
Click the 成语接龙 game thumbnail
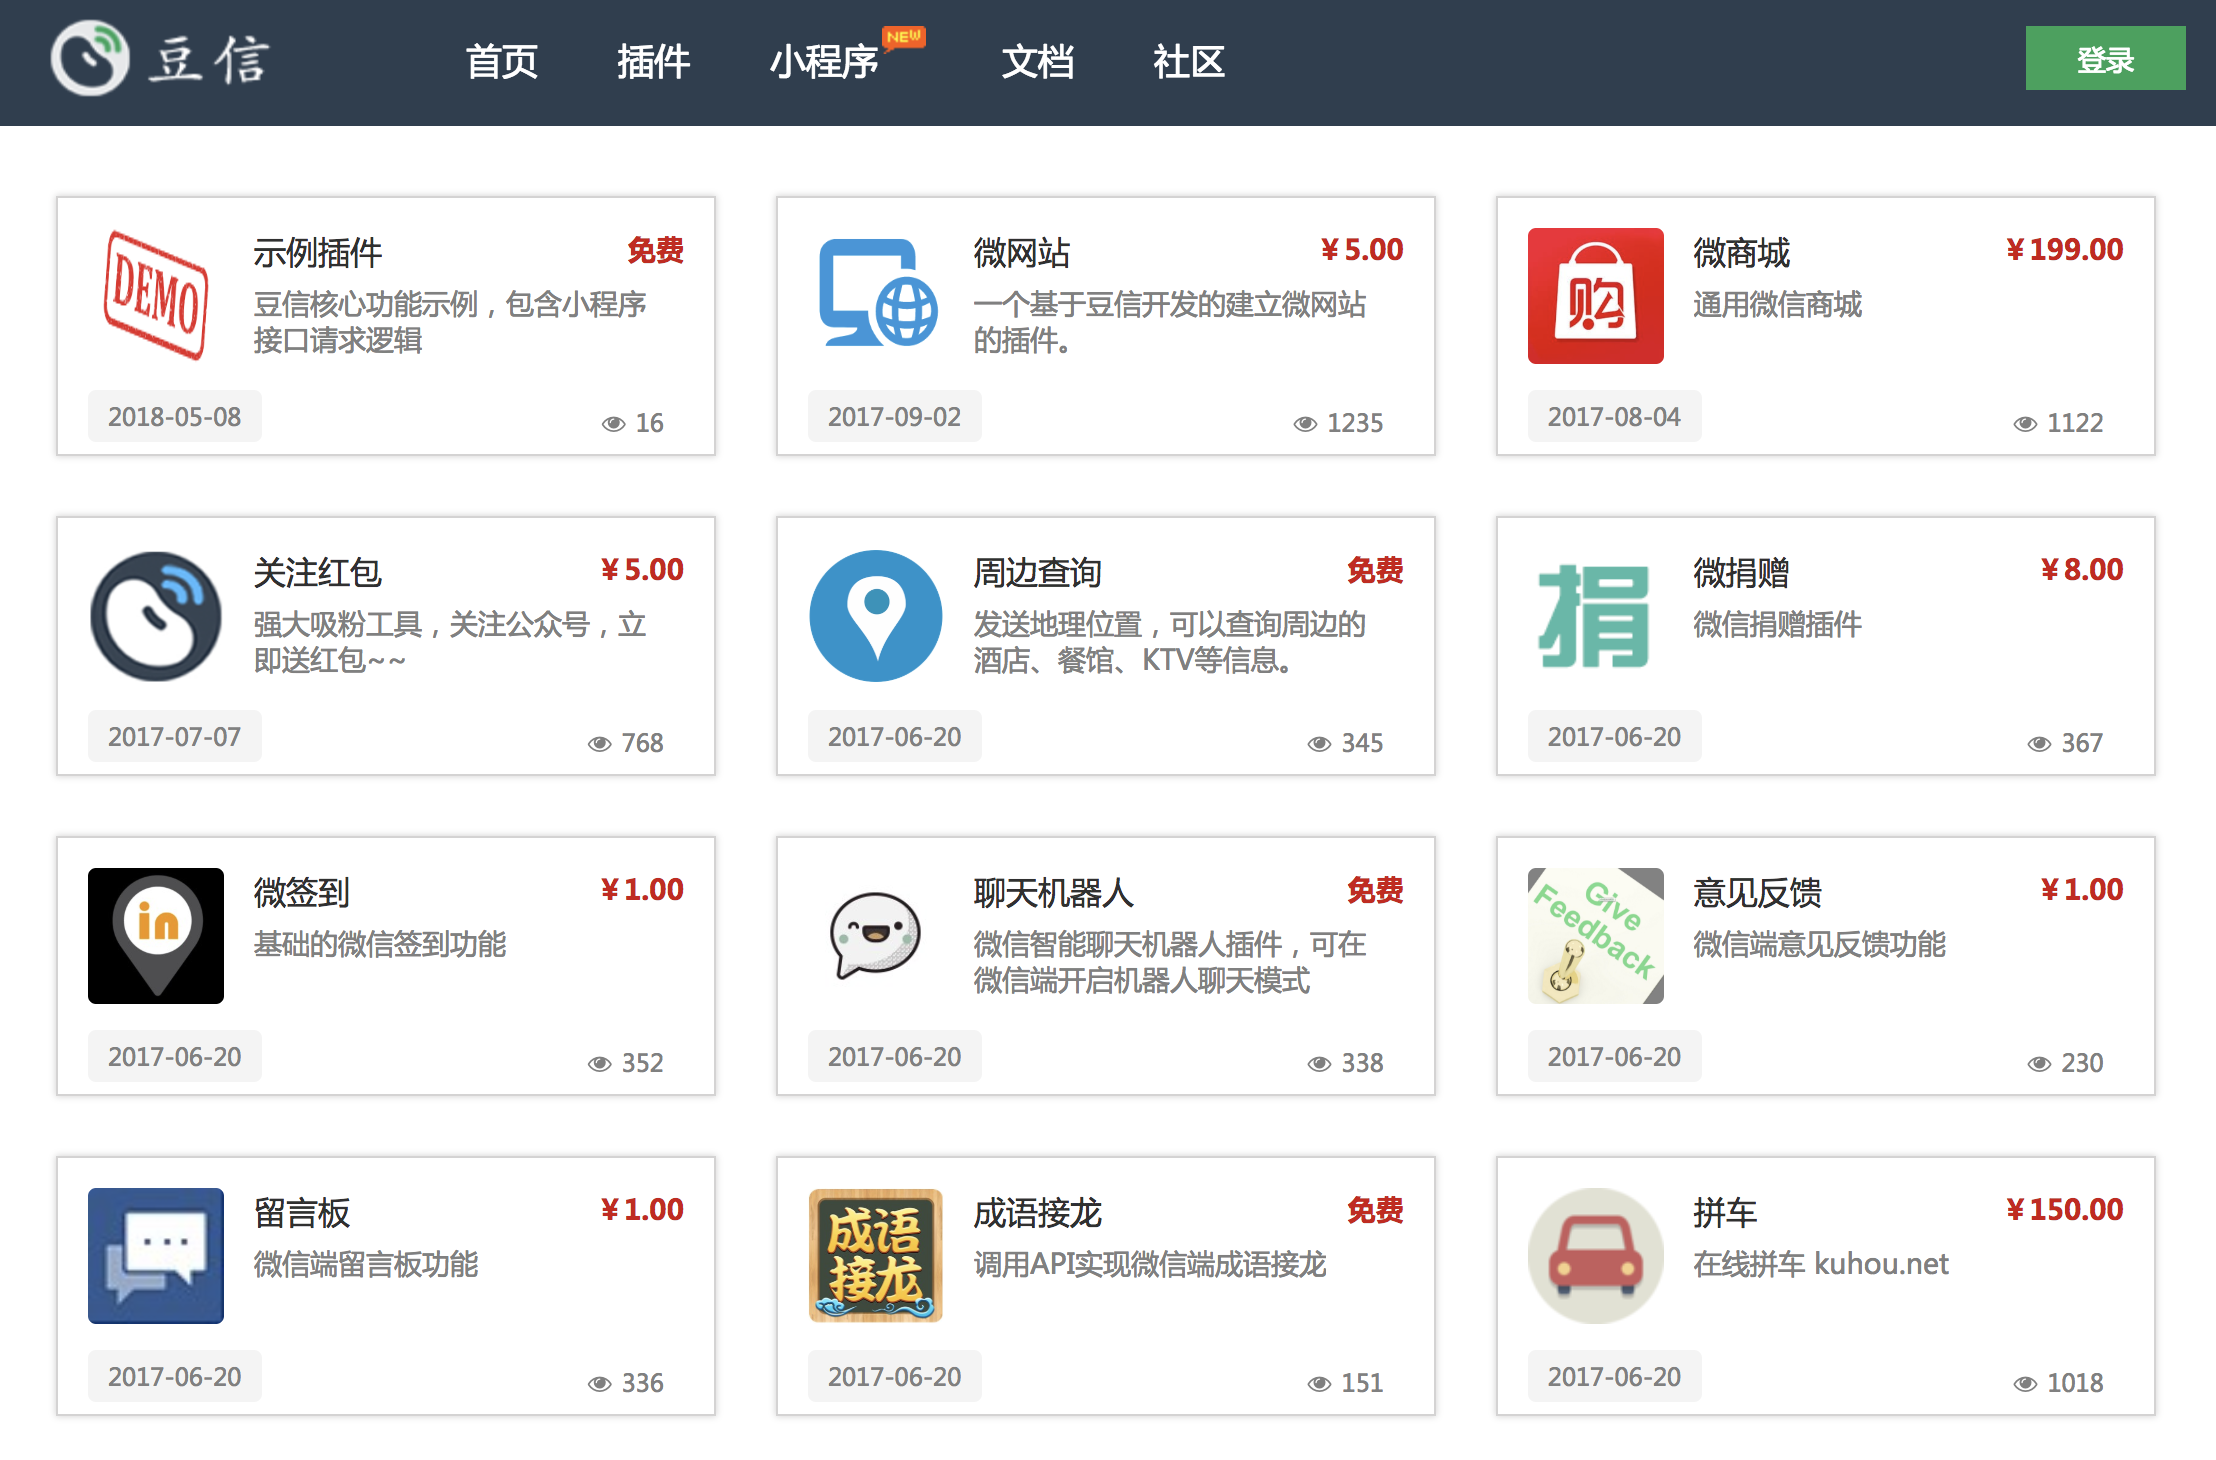pyautogui.click(x=876, y=1255)
